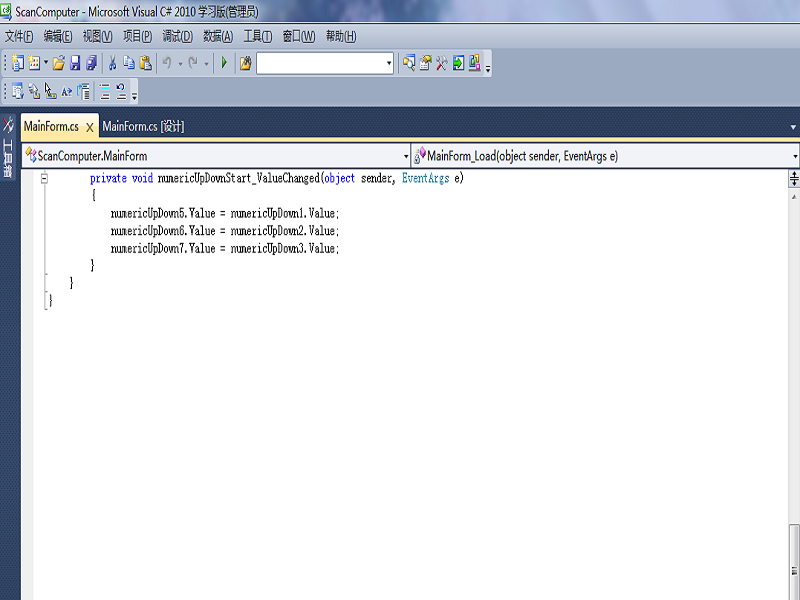Open the 窗口(W) menu
Image resolution: width=800 pixels, height=600 pixels.
[298, 36]
